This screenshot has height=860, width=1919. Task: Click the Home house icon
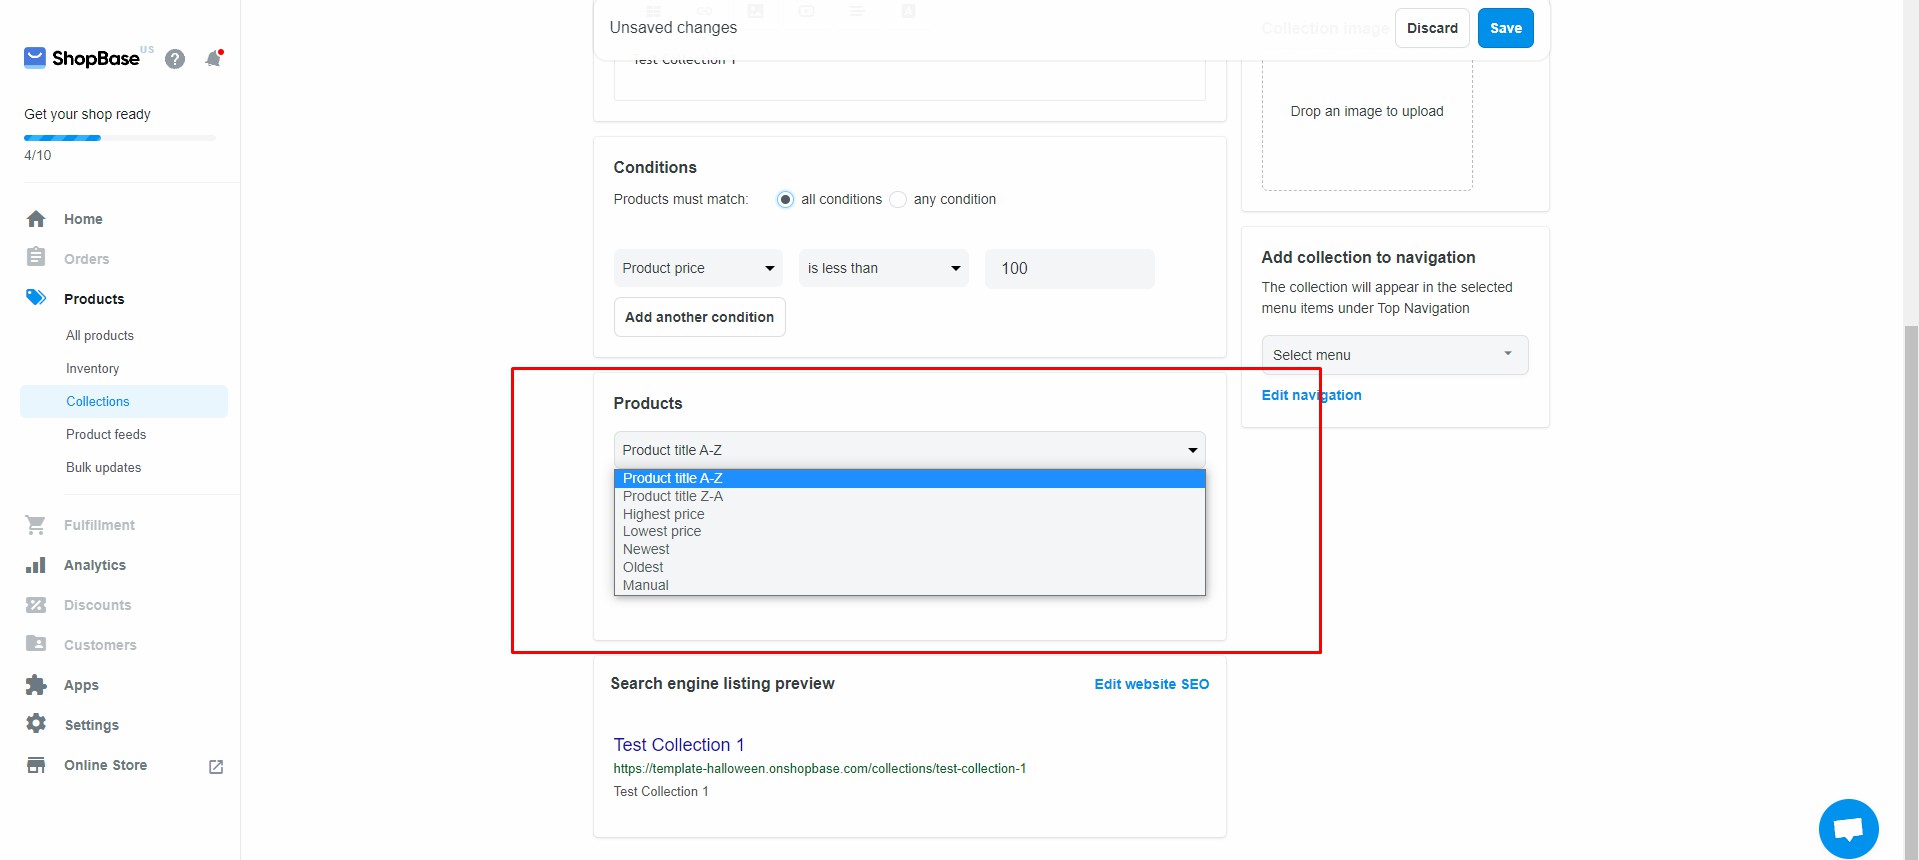click(36, 219)
